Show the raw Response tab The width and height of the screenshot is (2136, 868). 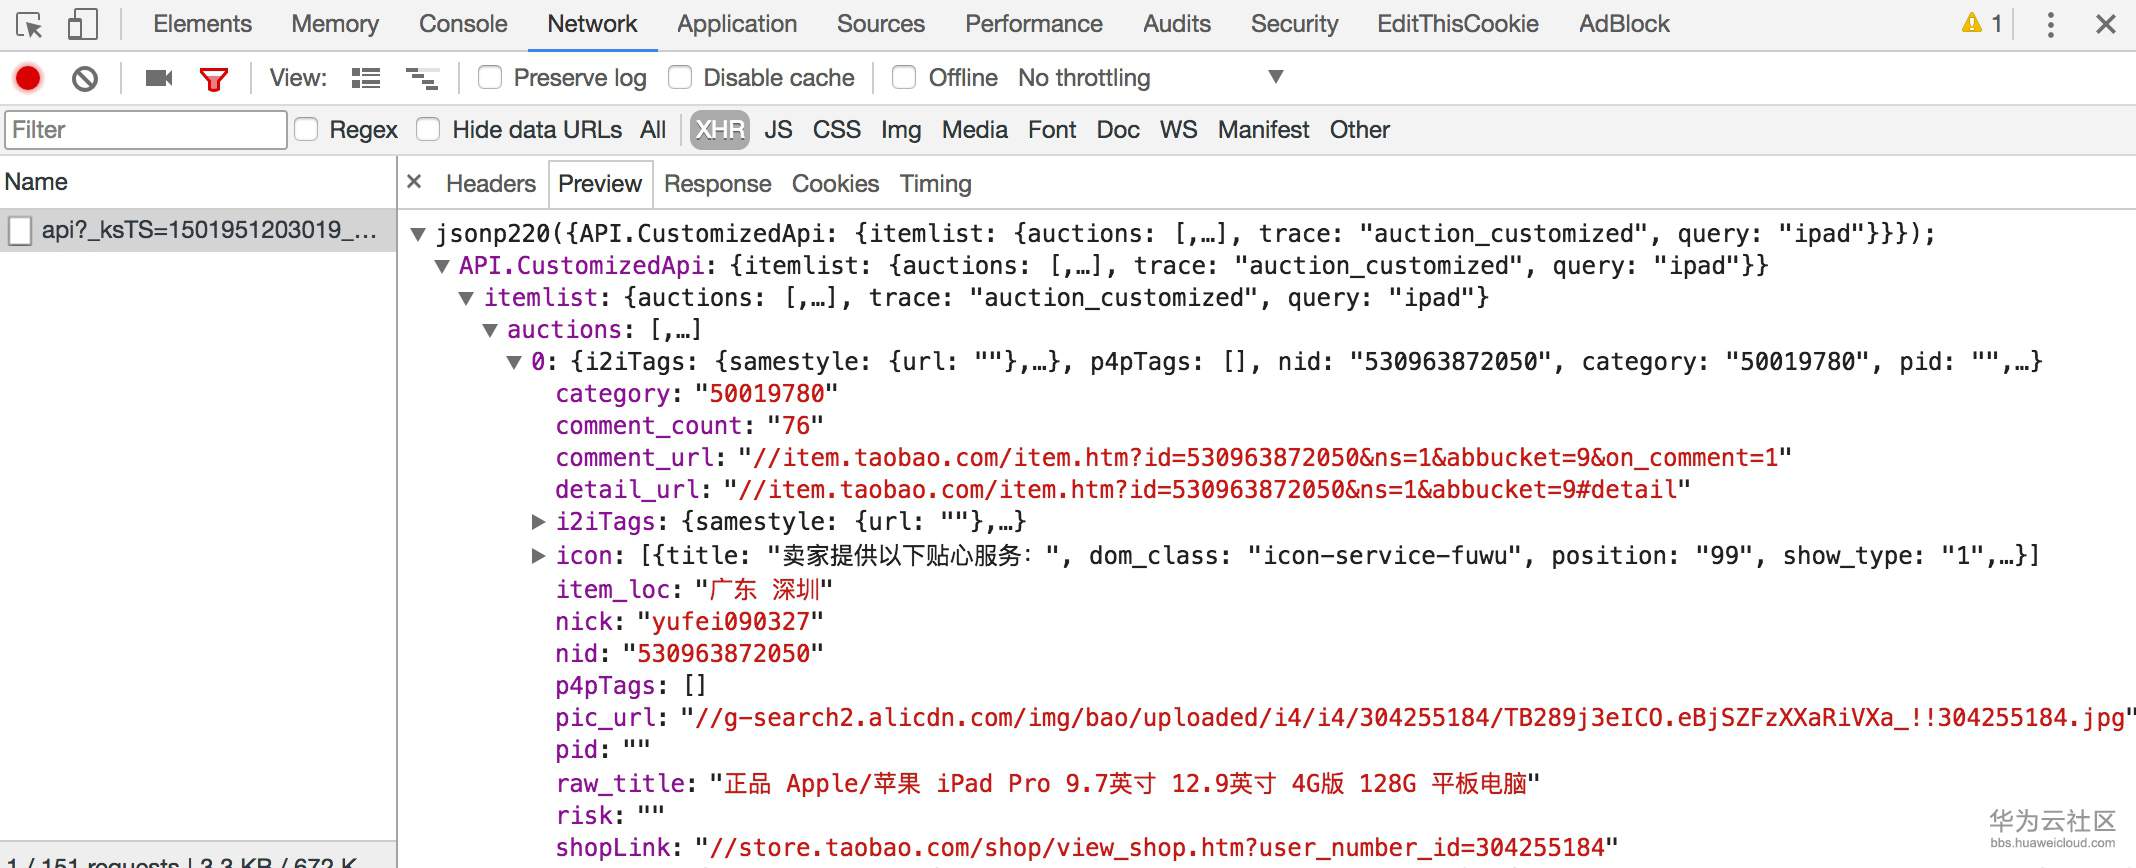point(718,184)
